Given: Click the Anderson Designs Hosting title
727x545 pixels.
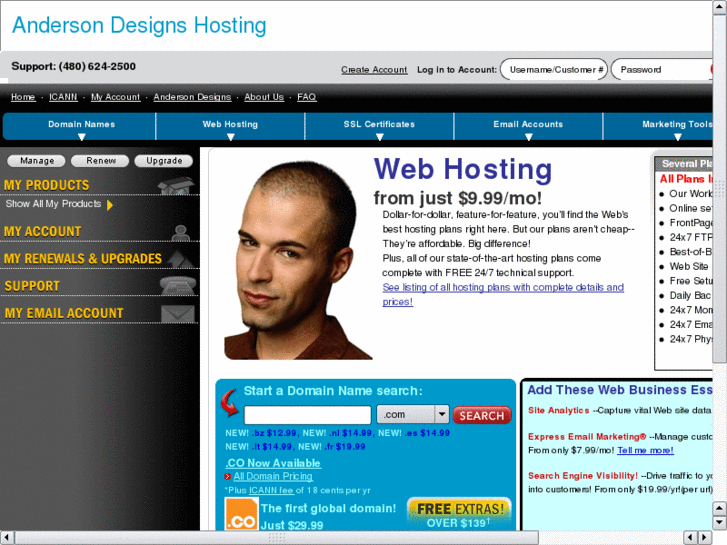Looking at the screenshot, I should [139, 25].
